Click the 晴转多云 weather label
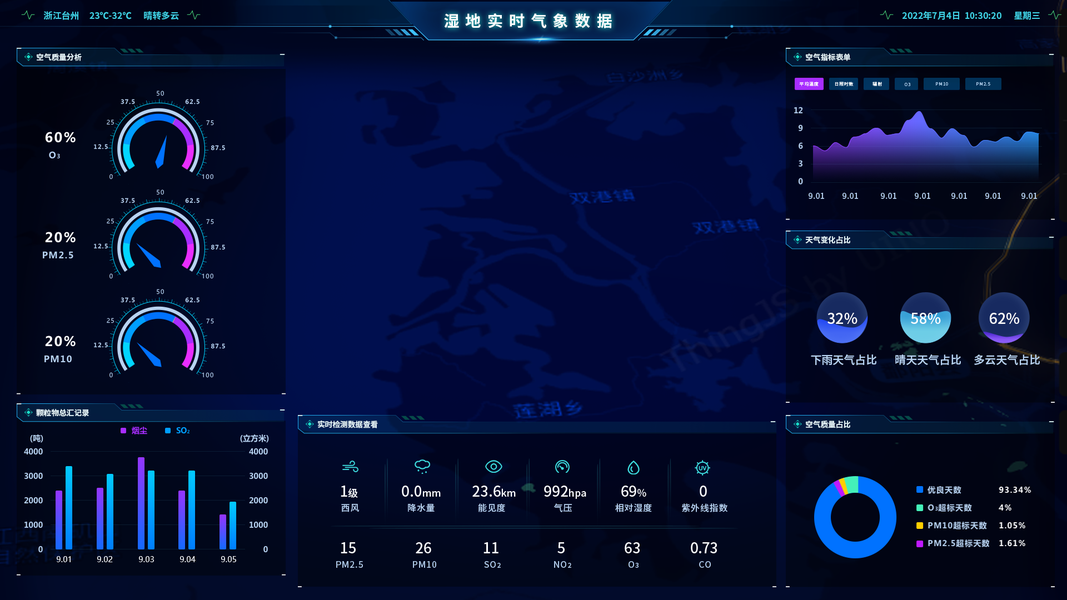The image size is (1067, 600). pos(161,15)
